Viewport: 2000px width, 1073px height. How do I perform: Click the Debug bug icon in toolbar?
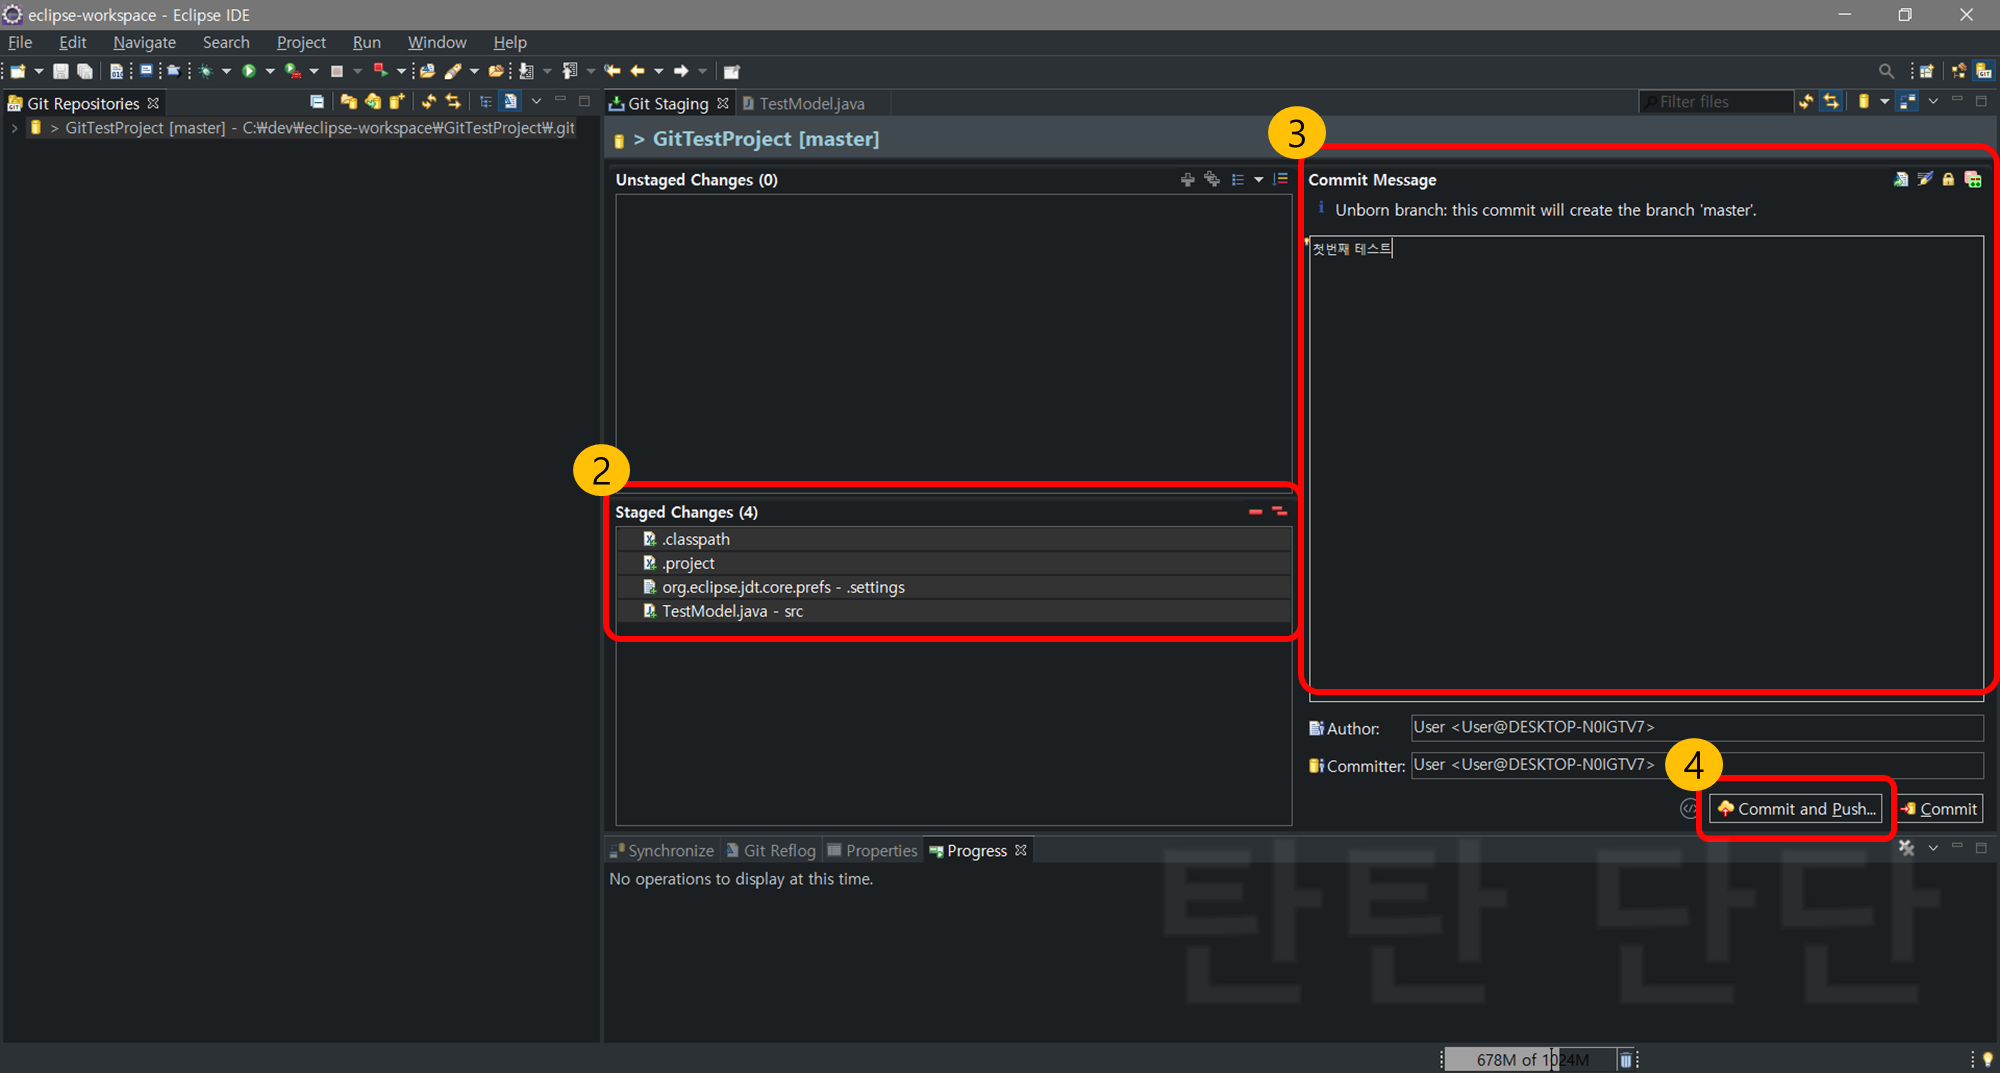pyautogui.click(x=206, y=71)
